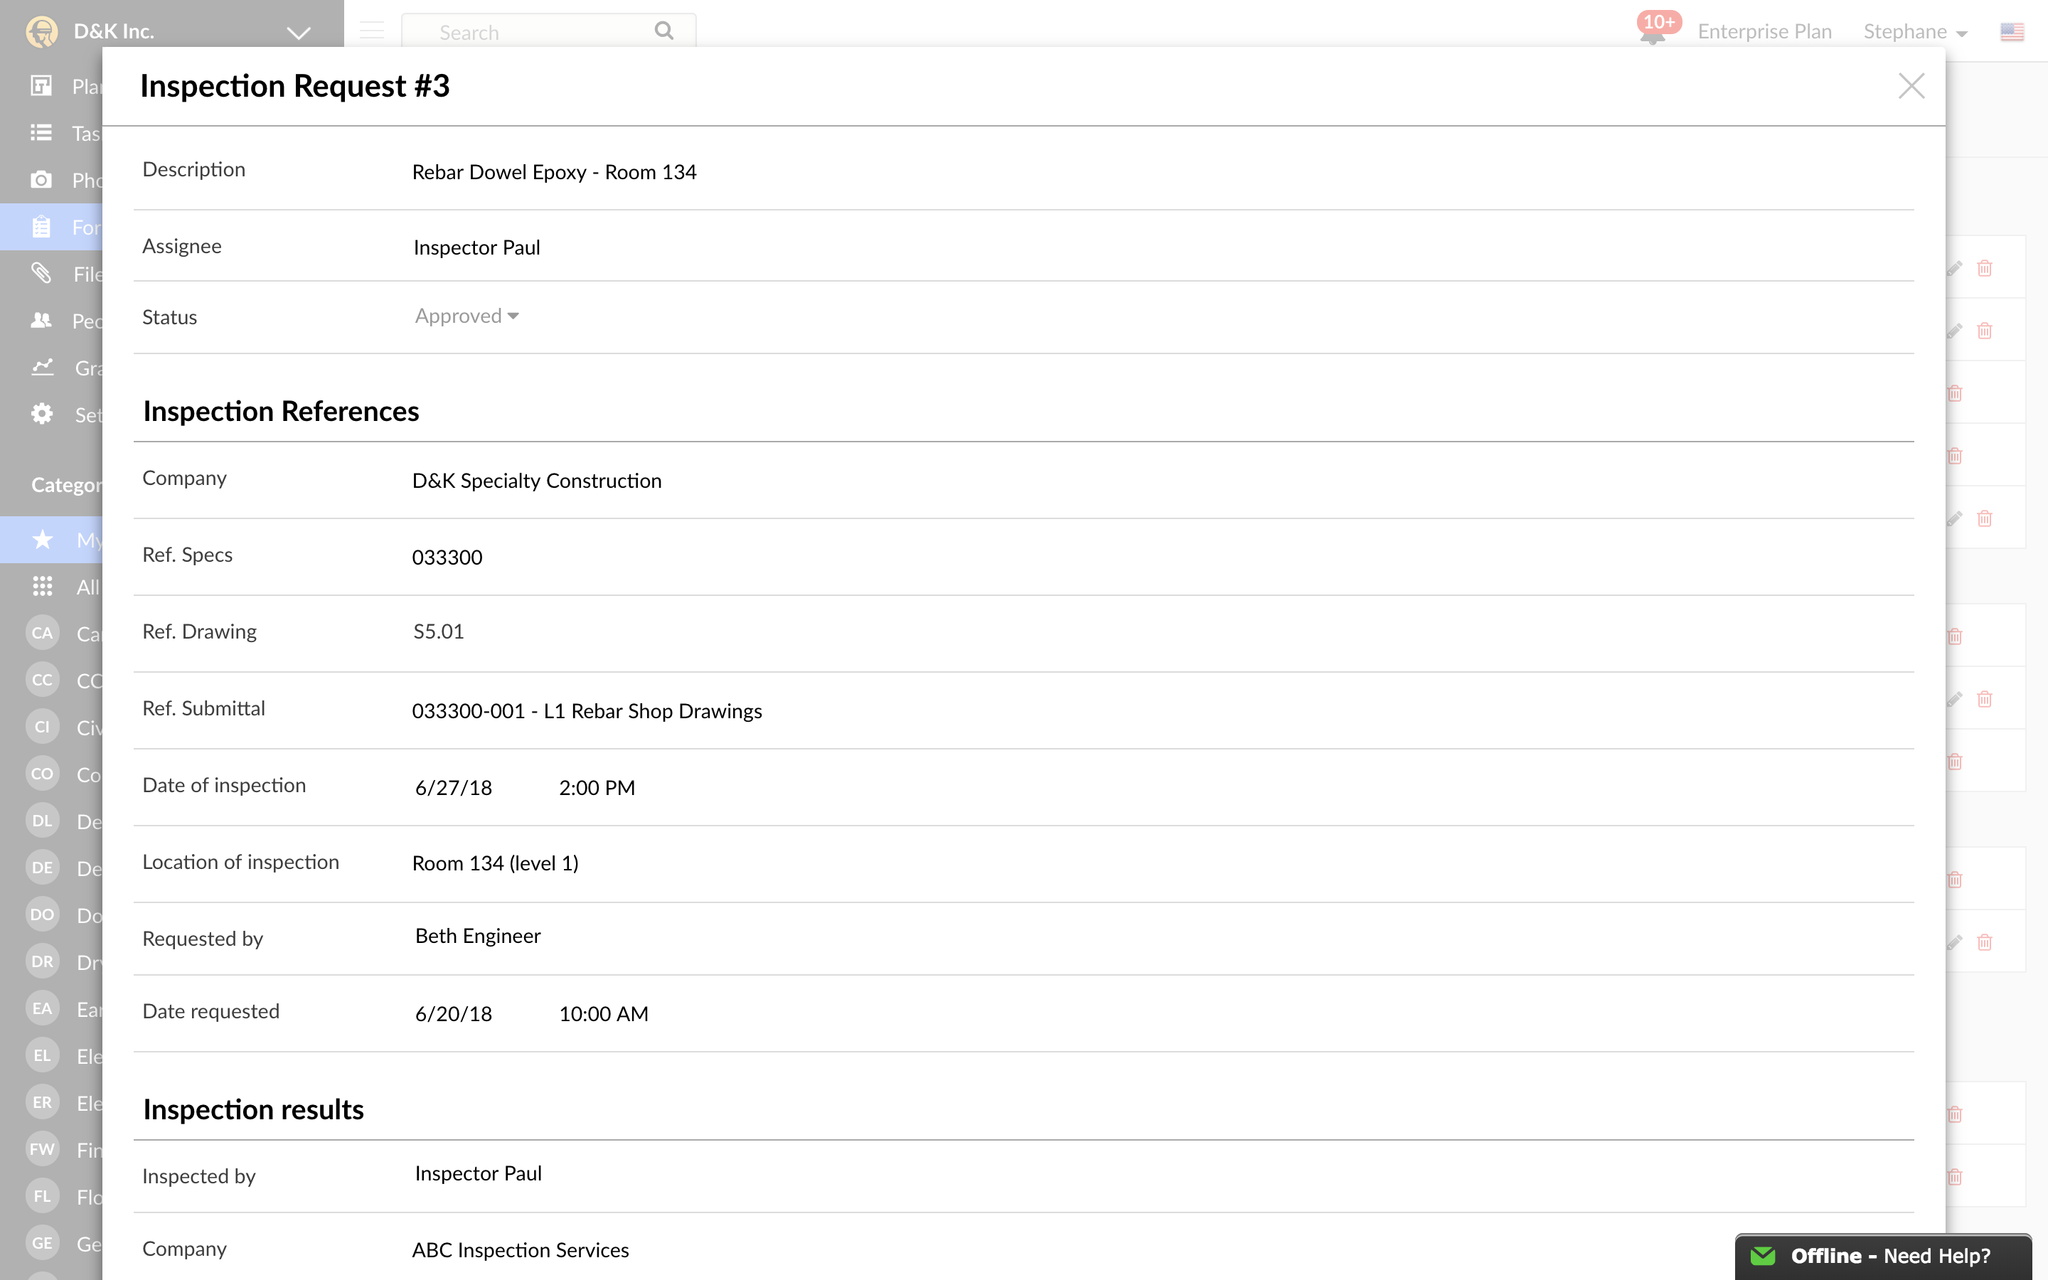The image size is (2048, 1280).
Task: Open the Forms clipboard icon in sidebar
Action: (41, 227)
